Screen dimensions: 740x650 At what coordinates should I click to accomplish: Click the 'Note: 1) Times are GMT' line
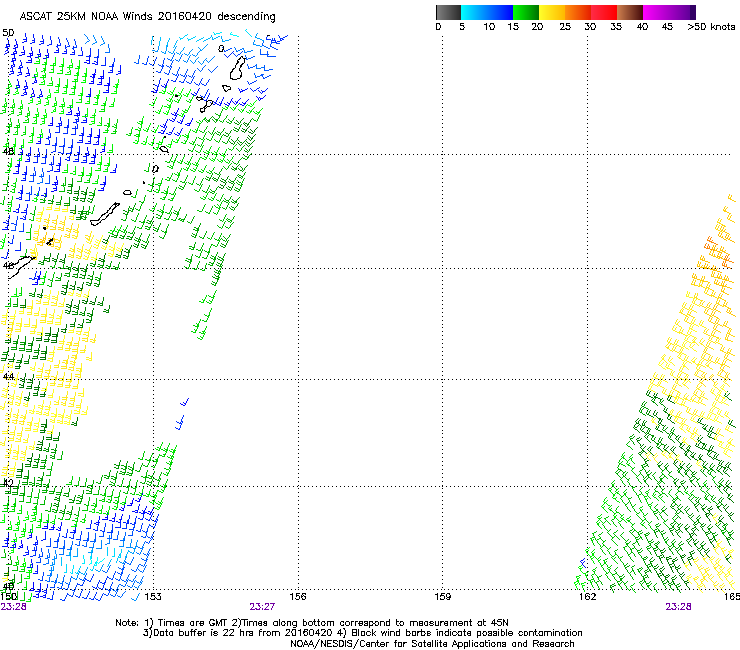(312, 623)
